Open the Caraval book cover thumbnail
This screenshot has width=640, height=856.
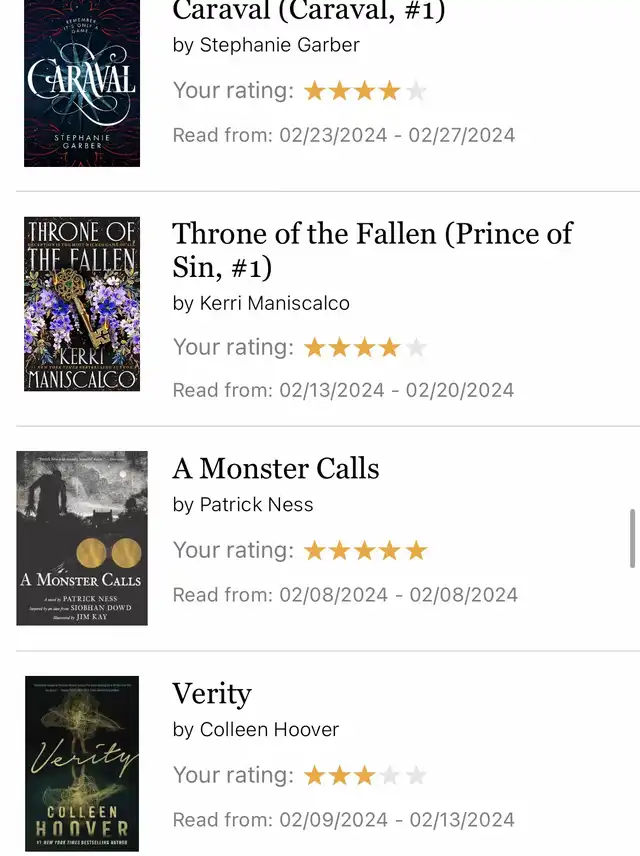[82, 84]
